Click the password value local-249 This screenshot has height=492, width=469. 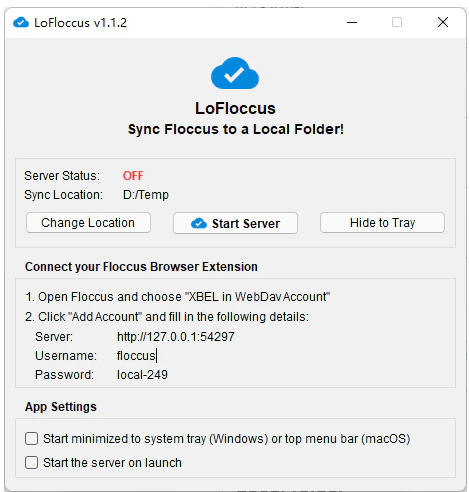point(142,375)
